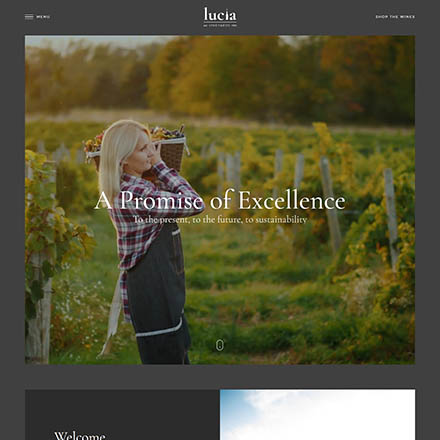Viewport: 440px width, 440px height.
Task: Click the scroll-down mouse icon
Action: click(219, 345)
